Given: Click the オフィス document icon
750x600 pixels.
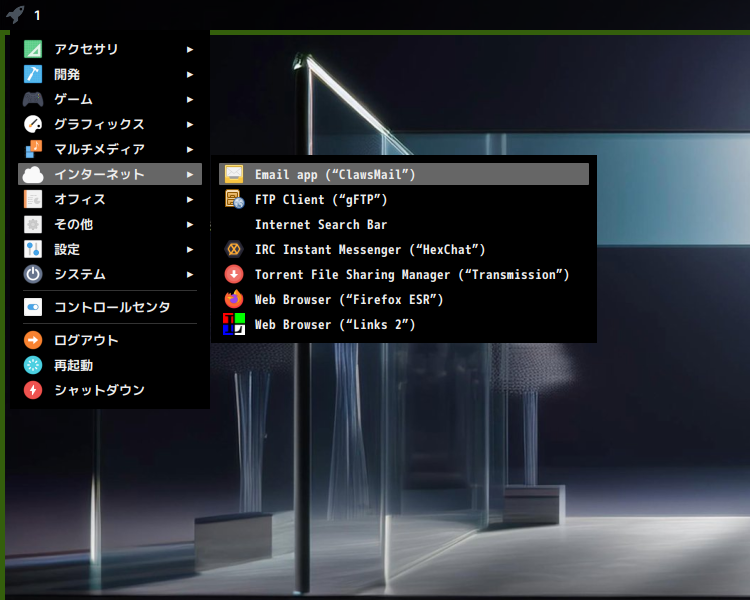Looking at the screenshot, I should [33, 199].
